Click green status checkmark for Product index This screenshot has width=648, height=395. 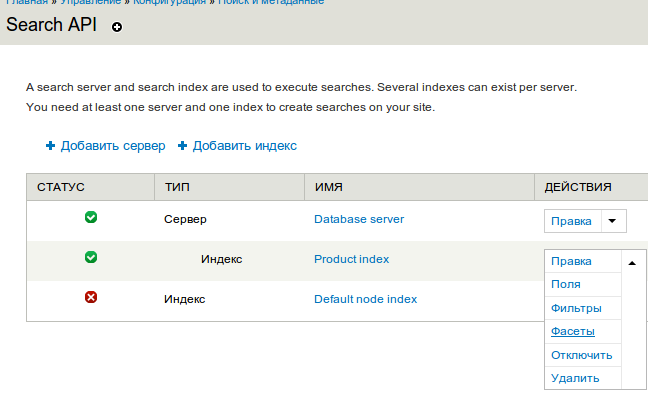click(91, 257)
